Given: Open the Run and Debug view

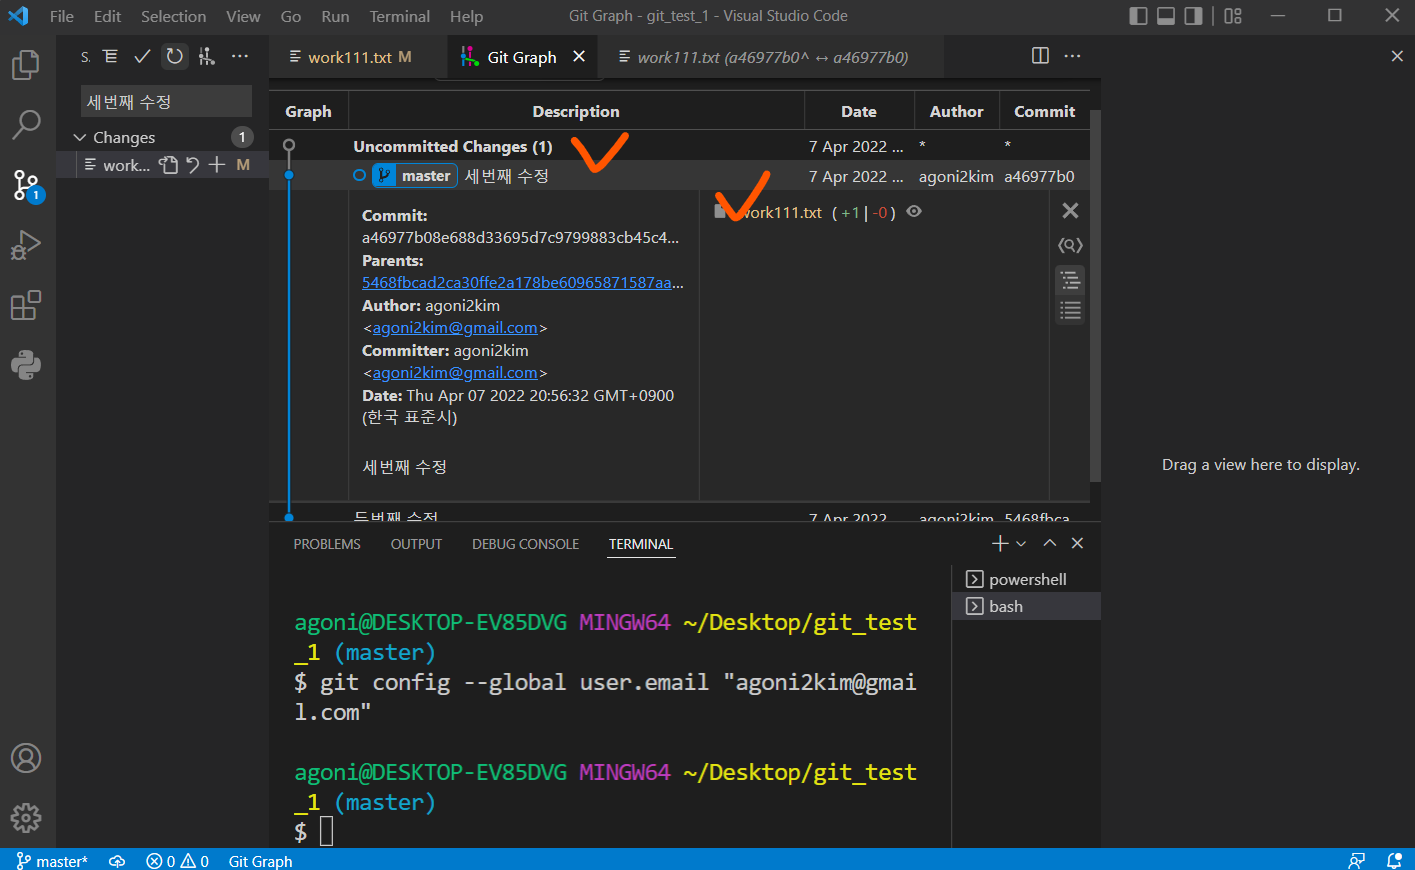Looking at the screenshot, I should click(x=25, y=245).
